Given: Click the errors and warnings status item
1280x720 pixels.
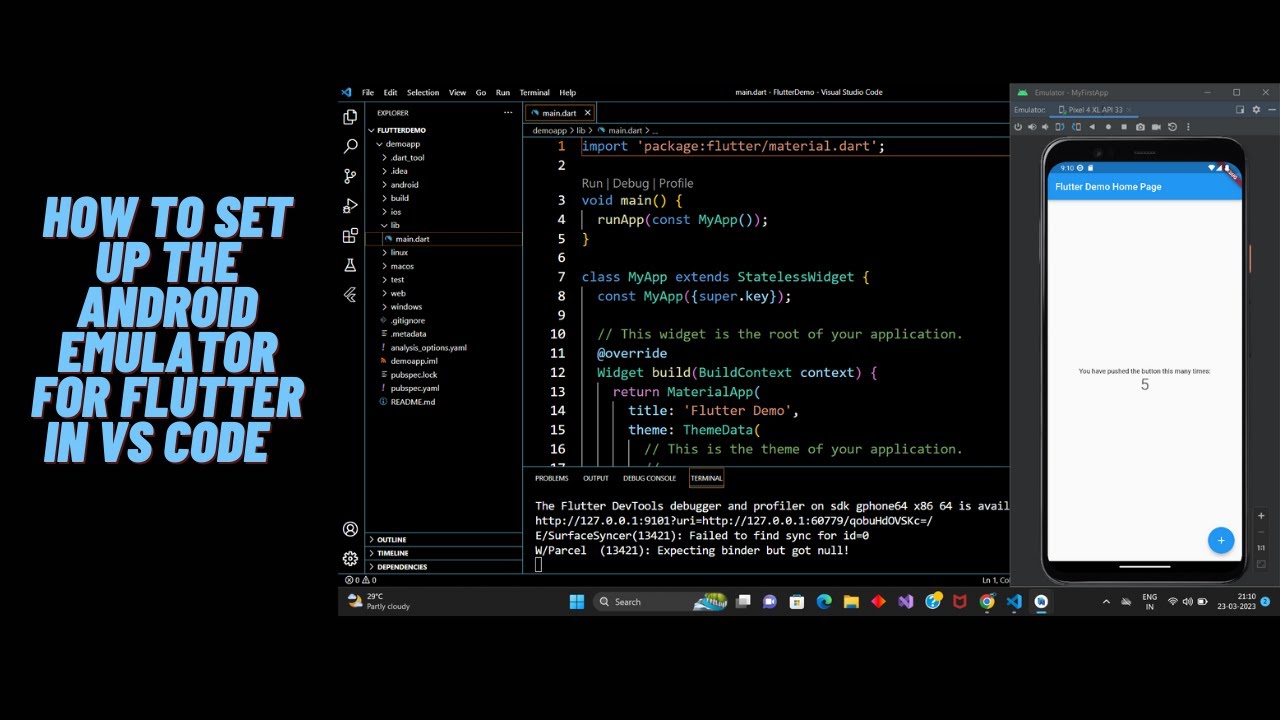Looking at the screenshot, I should (360, 580).
